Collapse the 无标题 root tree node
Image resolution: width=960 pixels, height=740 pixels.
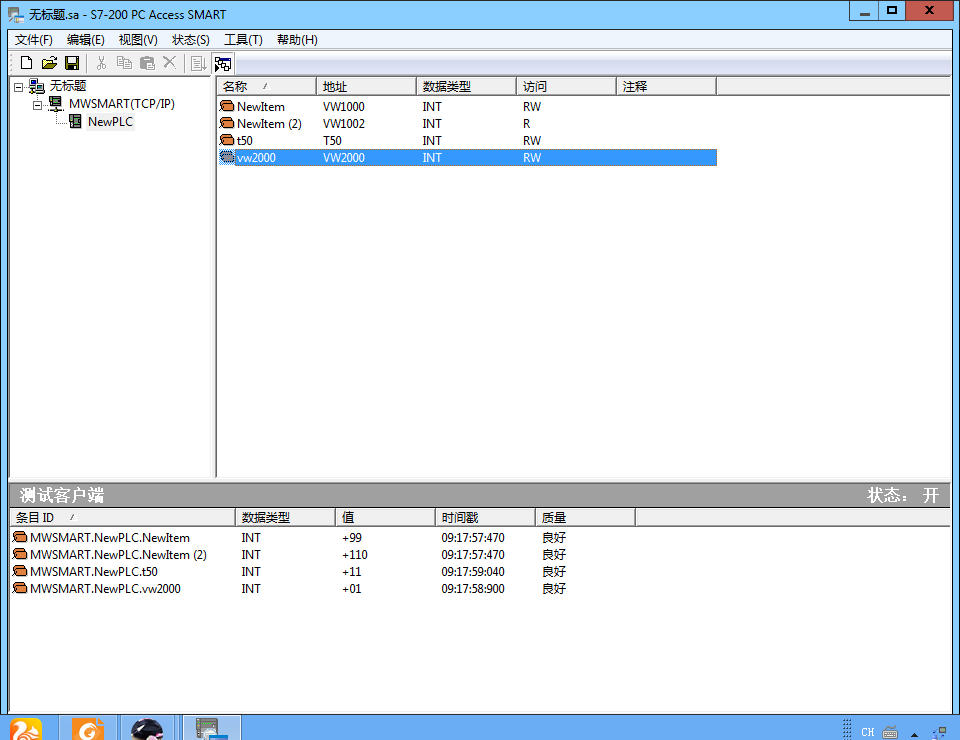pos(19,87)
